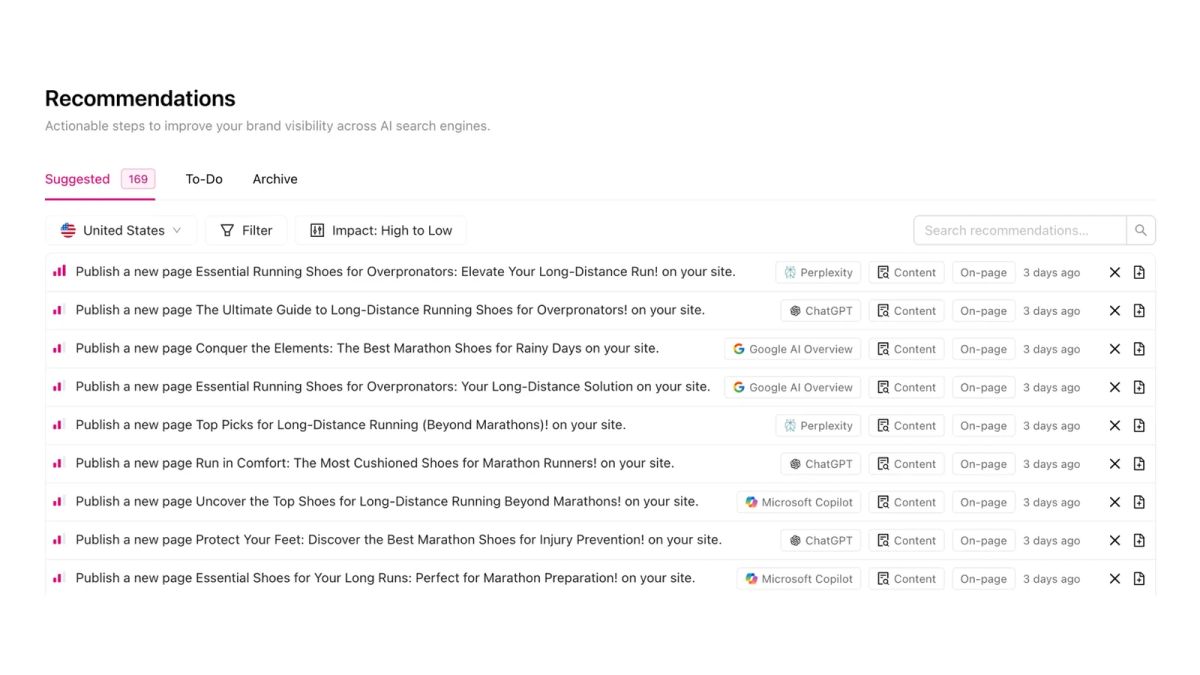This screenshot has width=1200, height=675.
Task: Add Conquer the Elements recommendation to To-Do
Action: click(x=1139, y=349)
